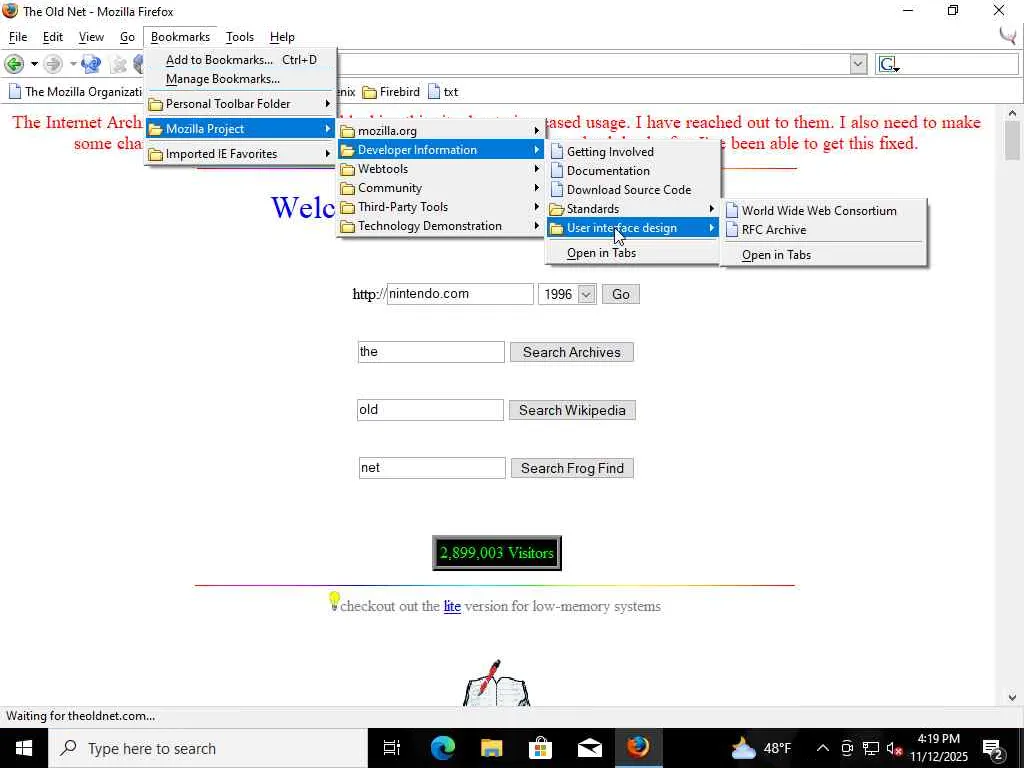Open the URL bar history dropdown
This screenshot has width=1024, height=768.
point(858,64)
